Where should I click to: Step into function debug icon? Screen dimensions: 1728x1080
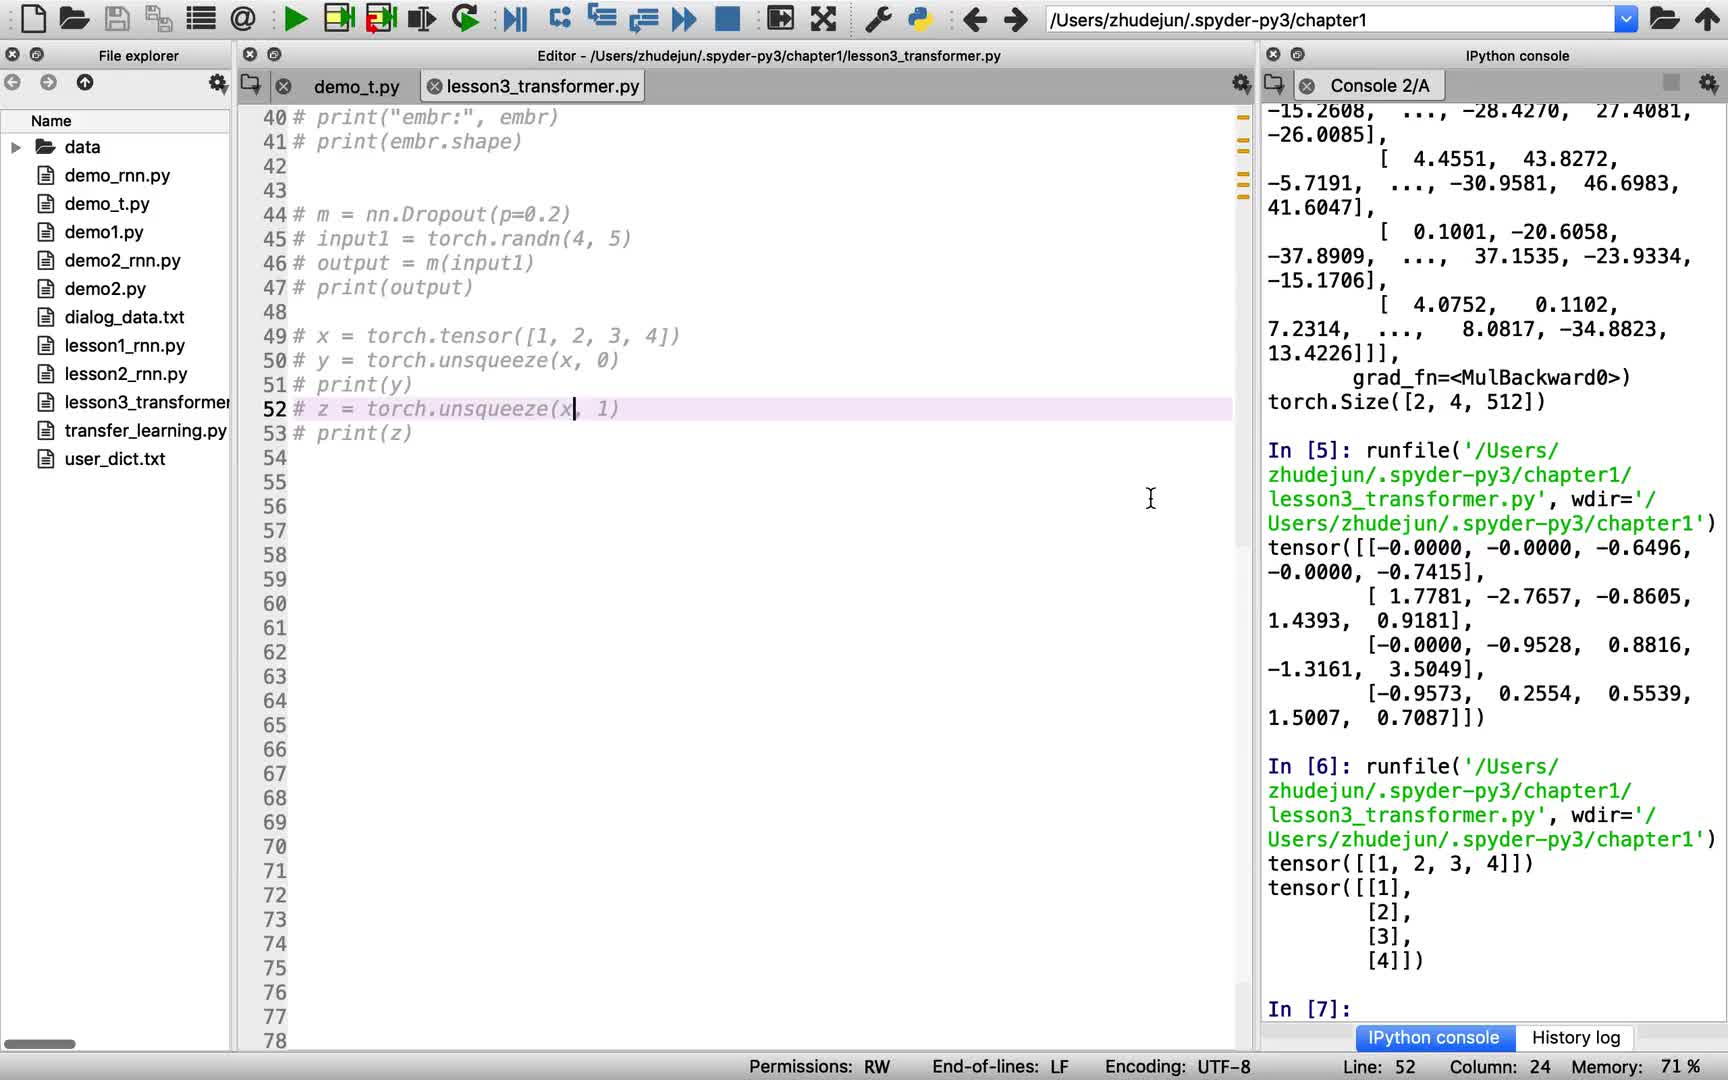point(601,18)
